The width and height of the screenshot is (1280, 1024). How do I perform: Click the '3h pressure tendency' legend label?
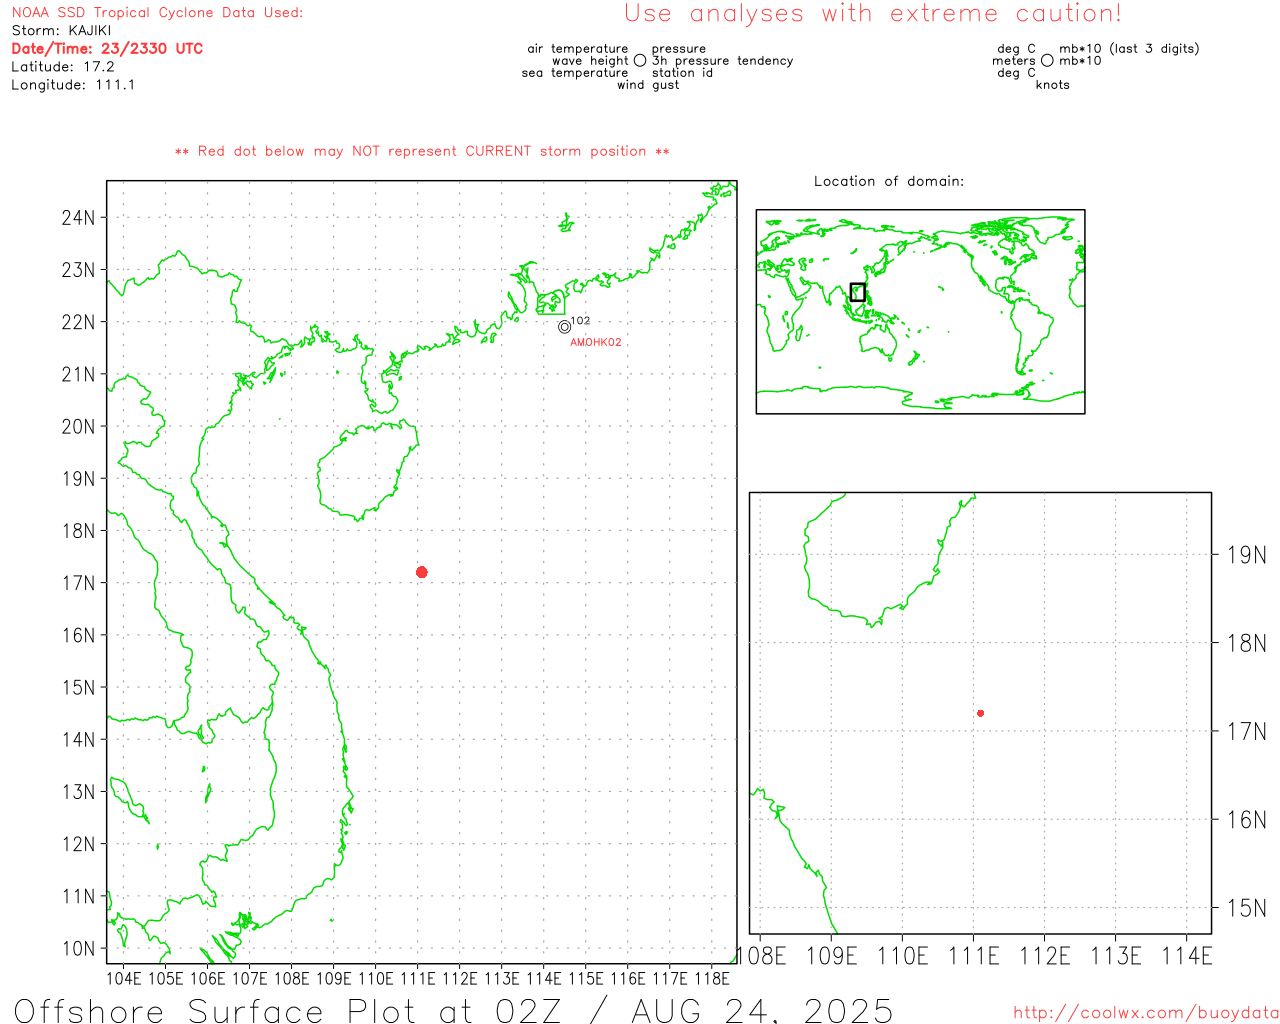(x=722, y=61)
